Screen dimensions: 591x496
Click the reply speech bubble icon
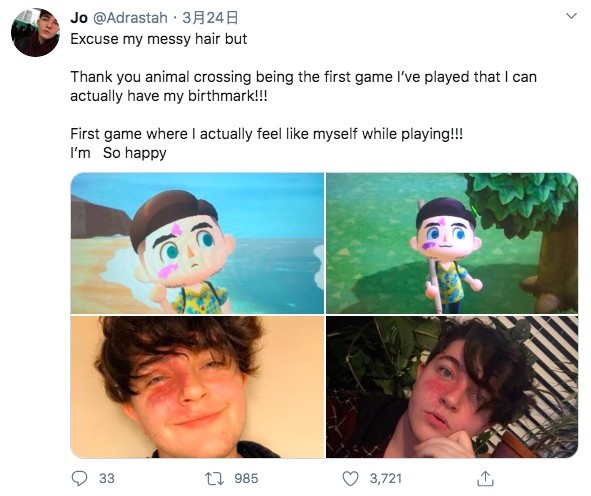(x=80, y=478)
